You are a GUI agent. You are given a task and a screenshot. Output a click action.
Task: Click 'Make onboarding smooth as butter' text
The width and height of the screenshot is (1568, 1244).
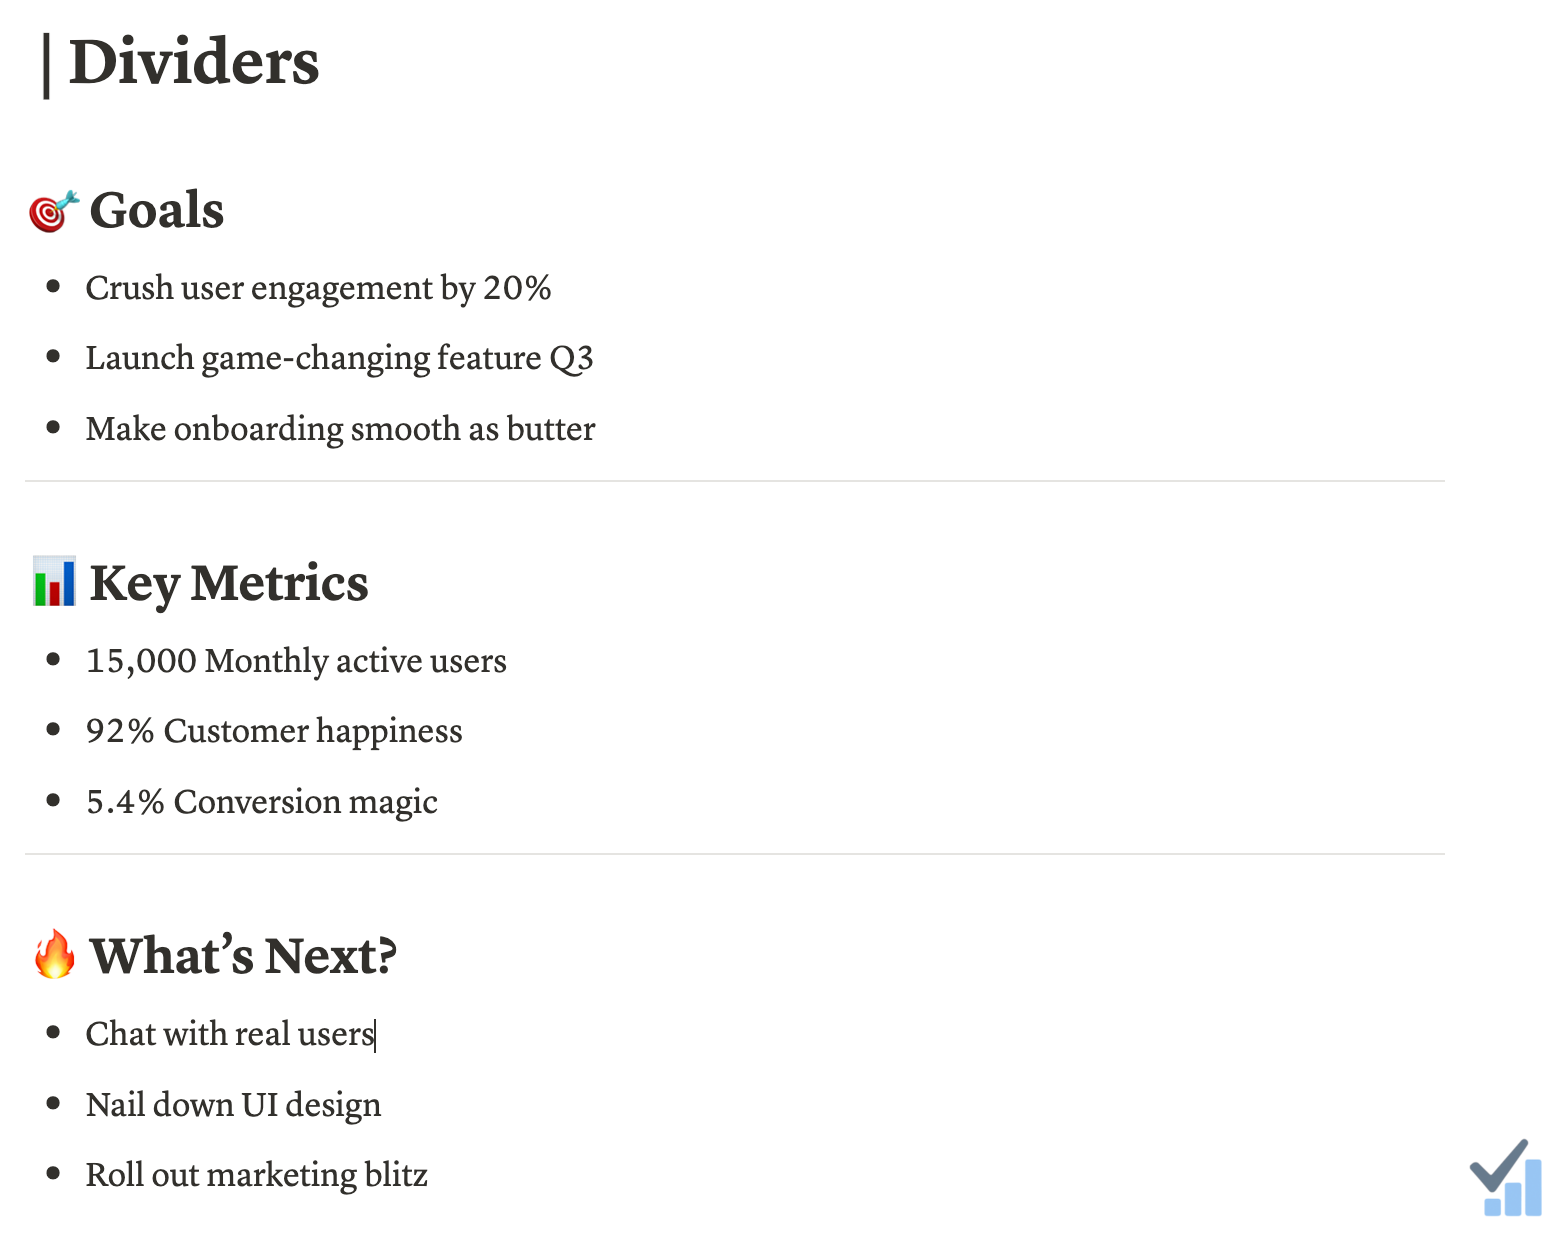click(x=340, y=429)
